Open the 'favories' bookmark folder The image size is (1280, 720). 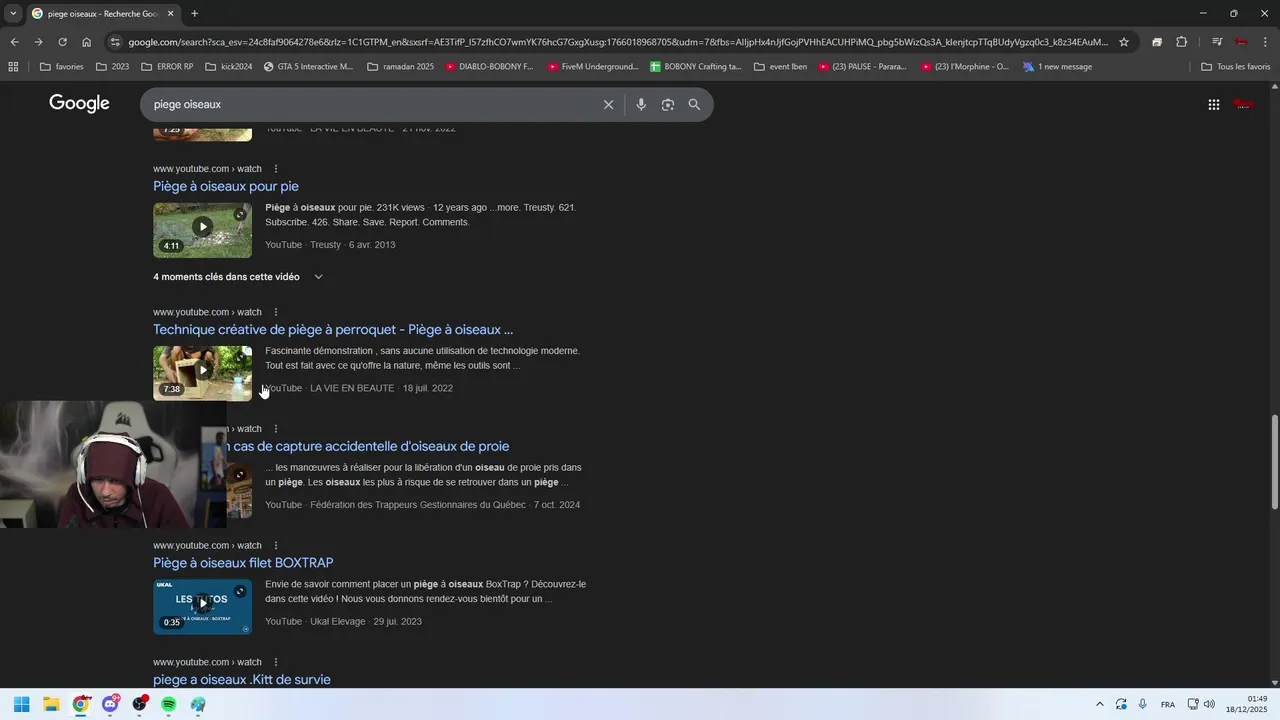pos(62,67)
